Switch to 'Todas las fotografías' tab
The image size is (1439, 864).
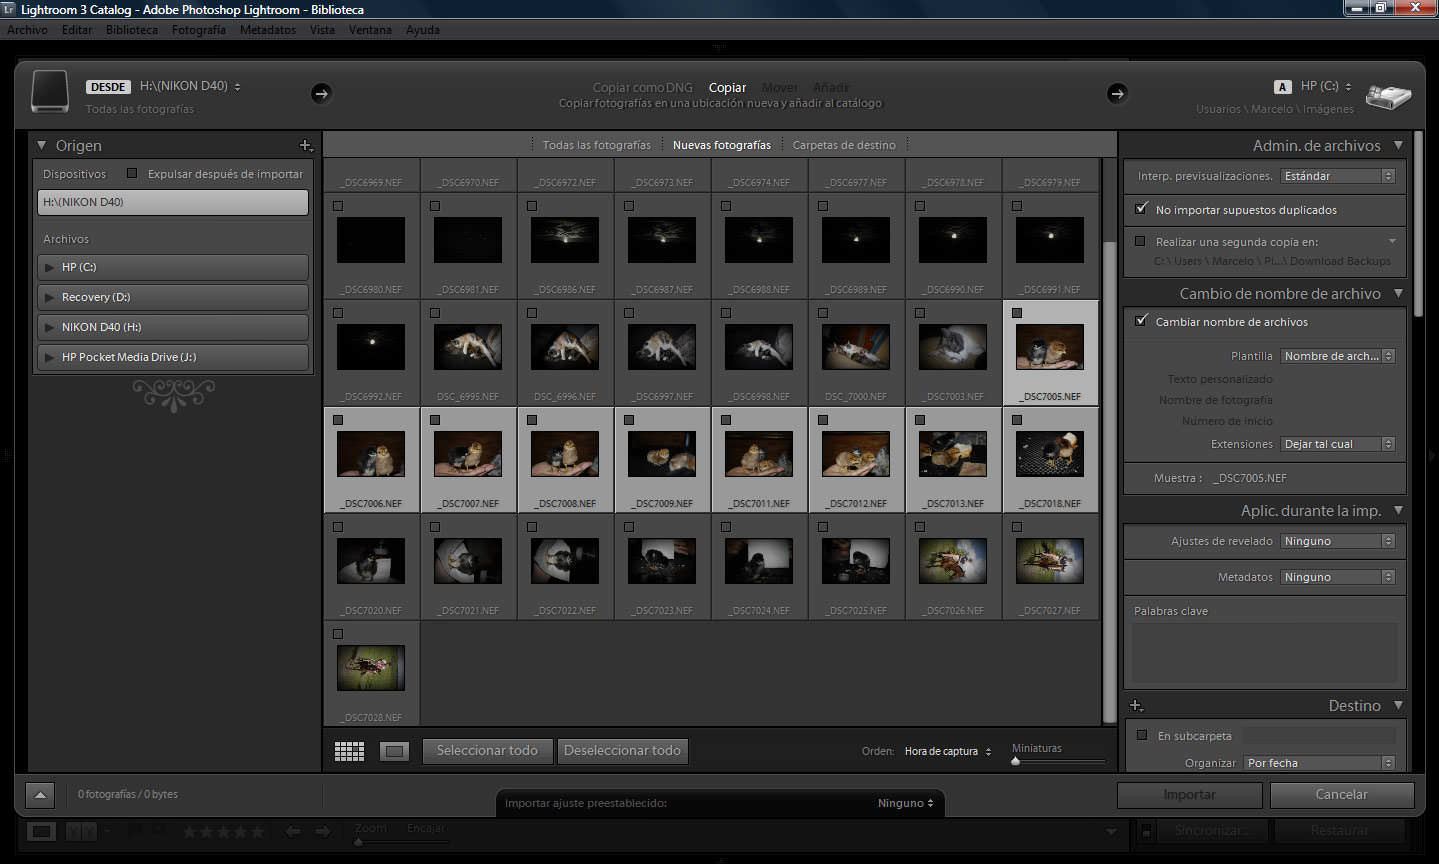(x=596, y=145)
